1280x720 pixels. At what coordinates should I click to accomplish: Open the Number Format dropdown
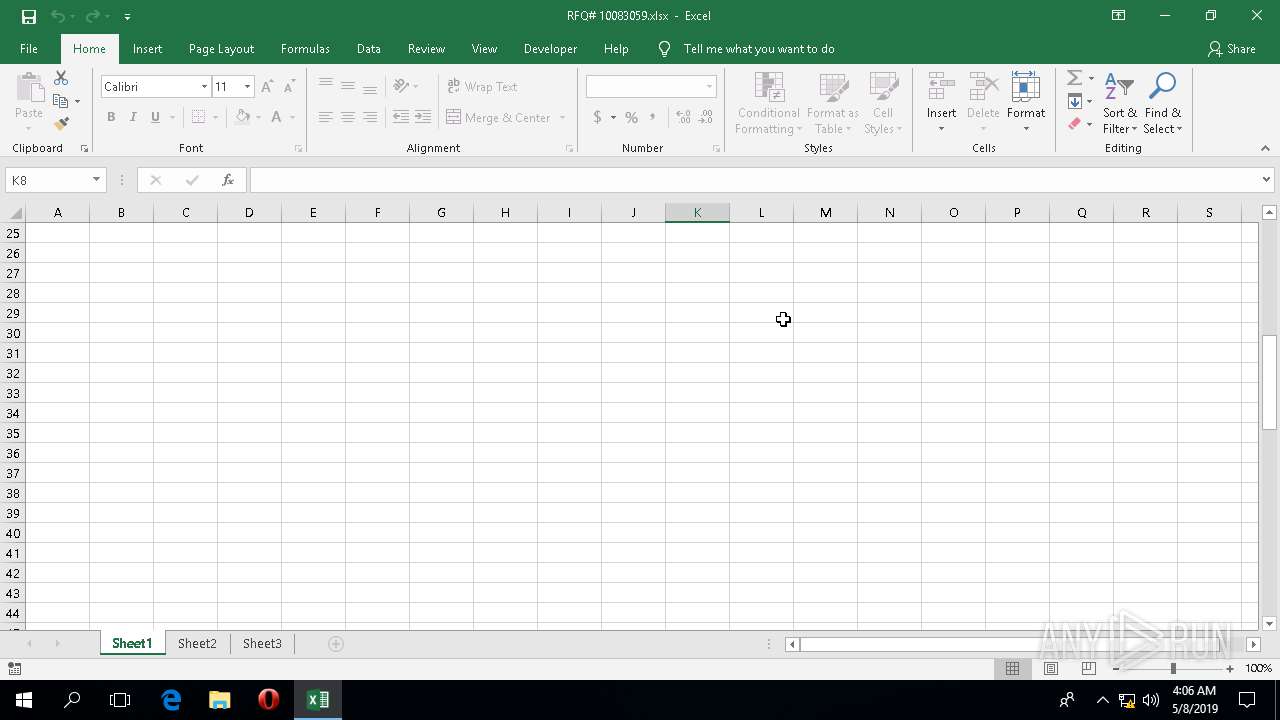(709, 87)
